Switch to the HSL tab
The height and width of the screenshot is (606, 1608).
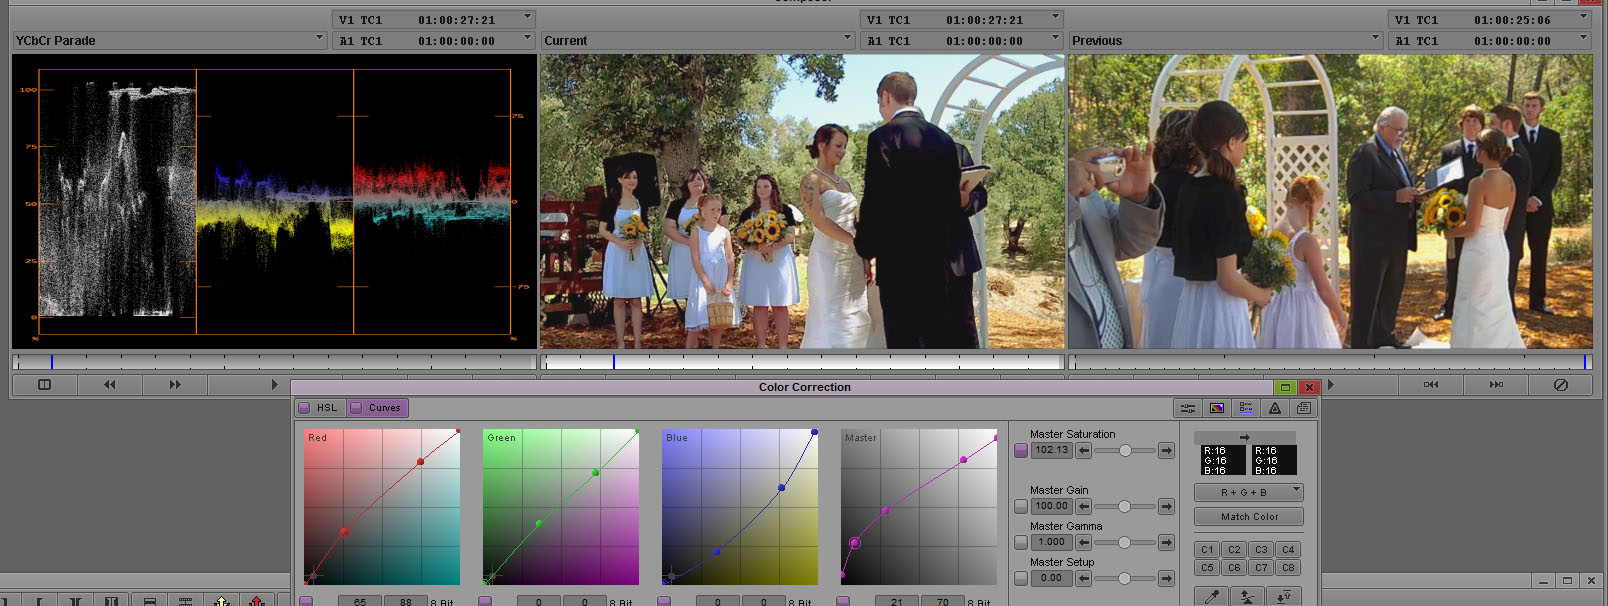click(x=327, y=408)
